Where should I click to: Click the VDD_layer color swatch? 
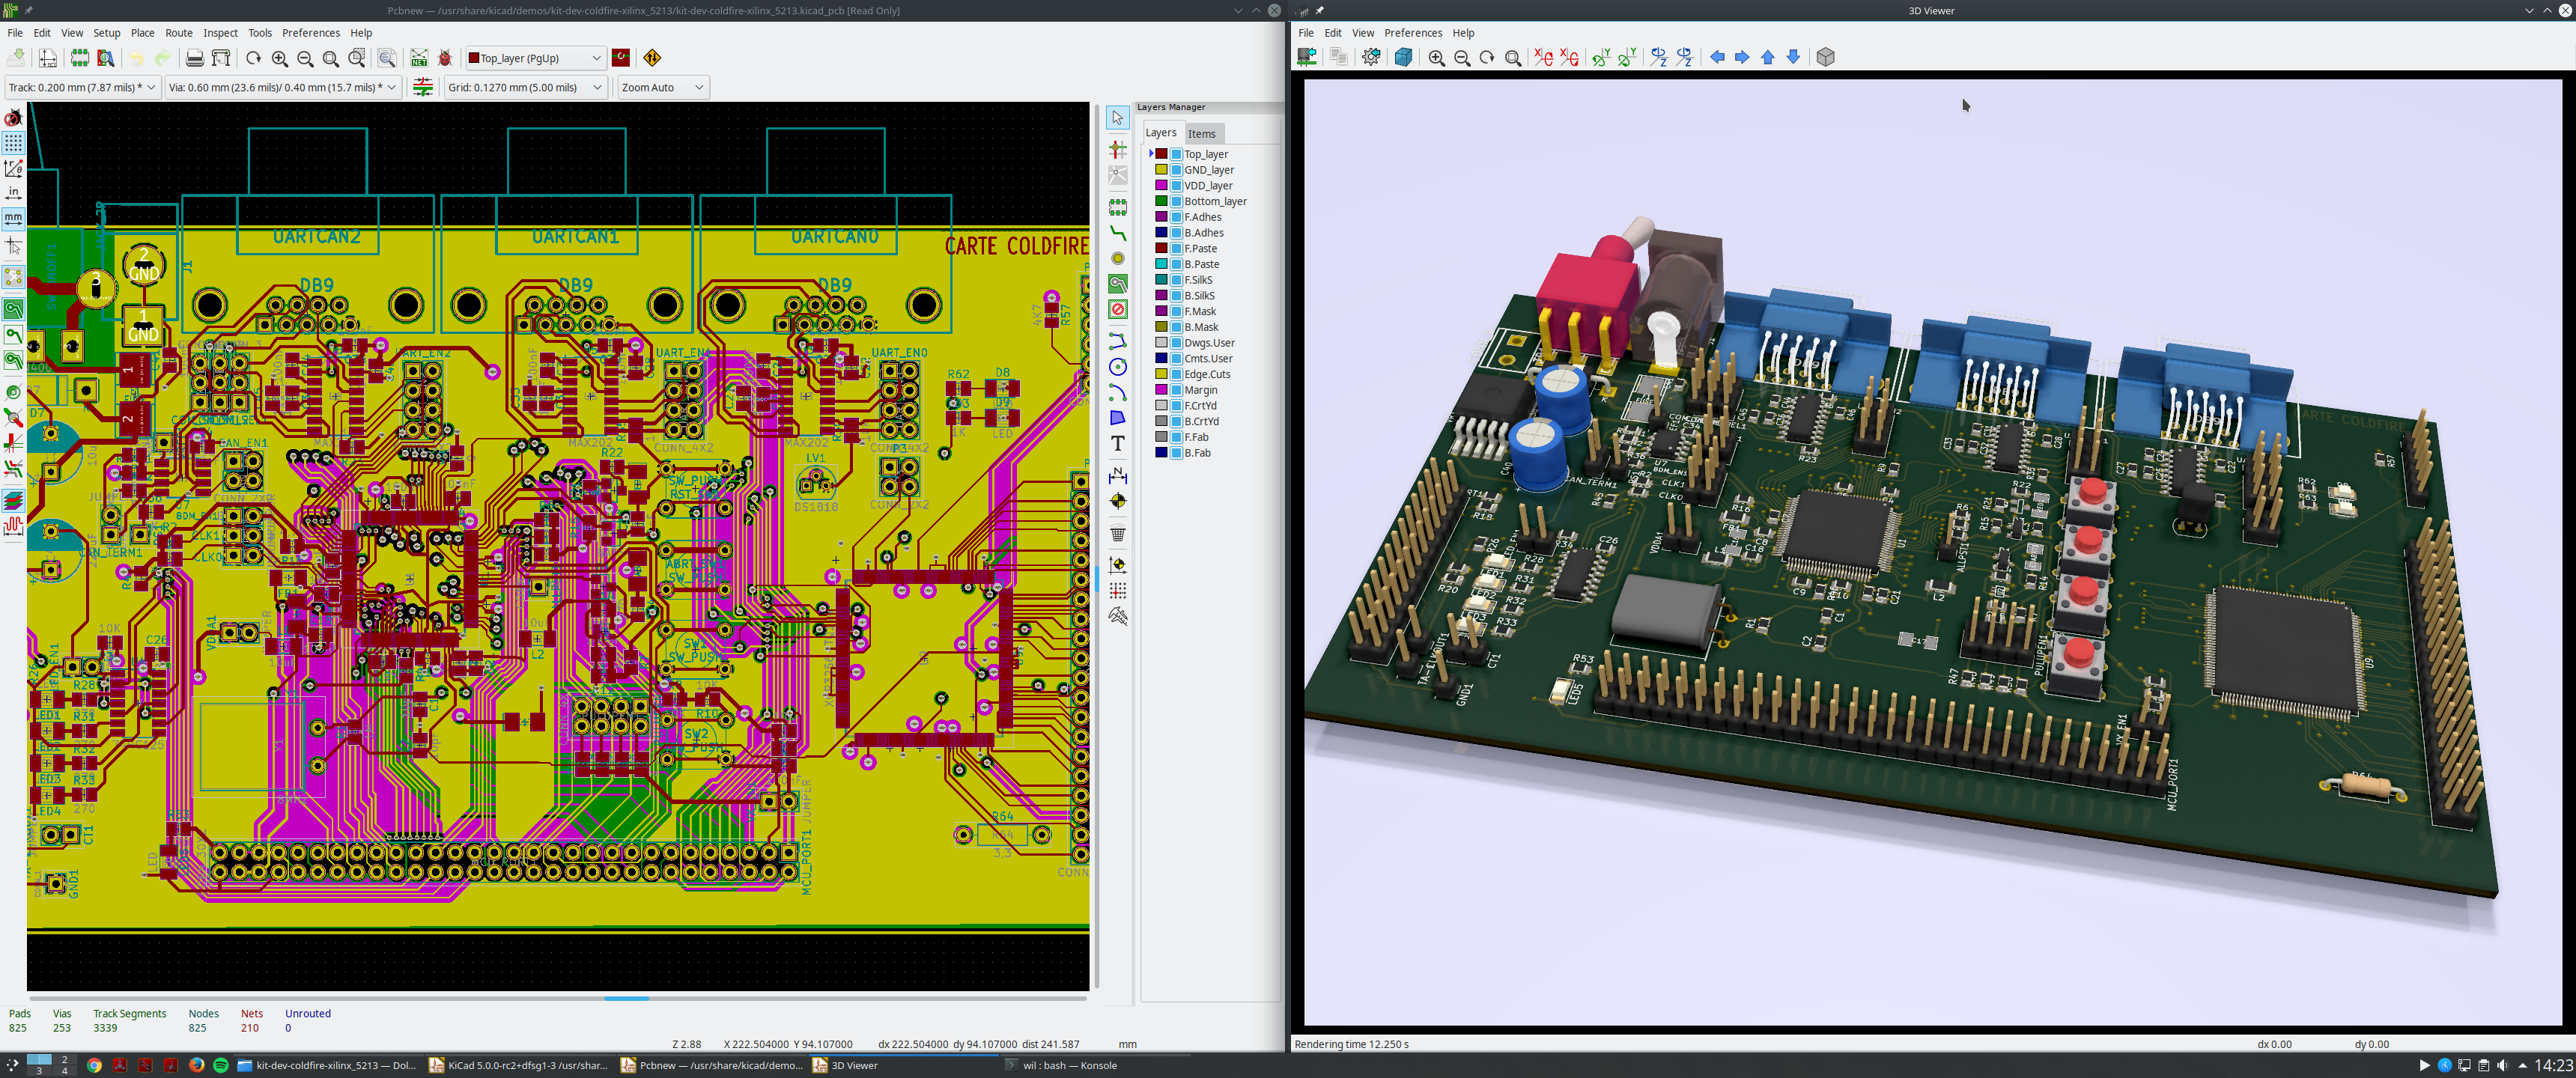coord(1161,185)
